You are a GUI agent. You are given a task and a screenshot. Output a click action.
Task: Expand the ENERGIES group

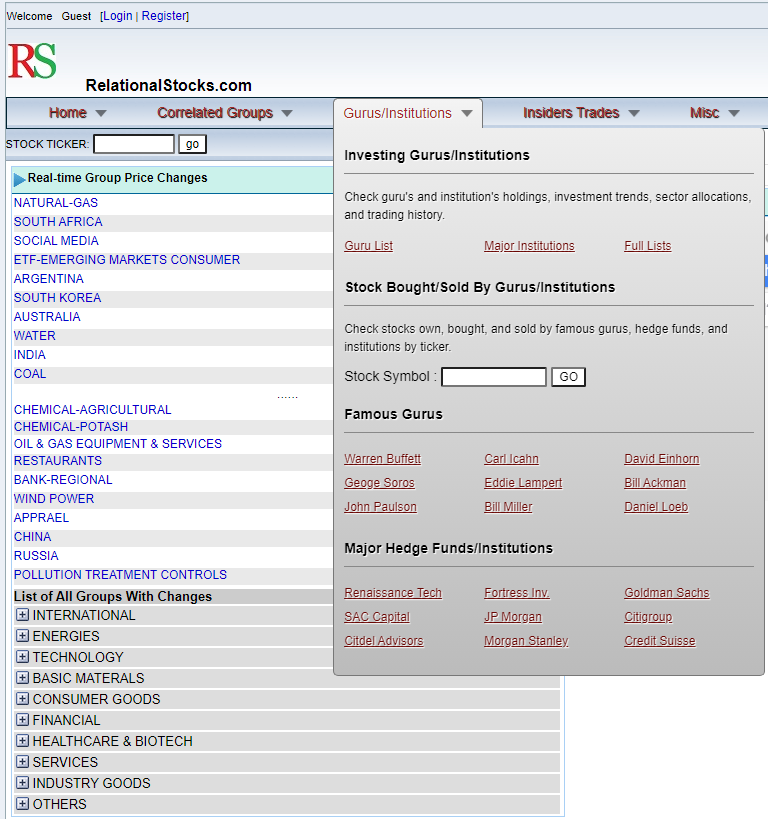pos(22,636)
